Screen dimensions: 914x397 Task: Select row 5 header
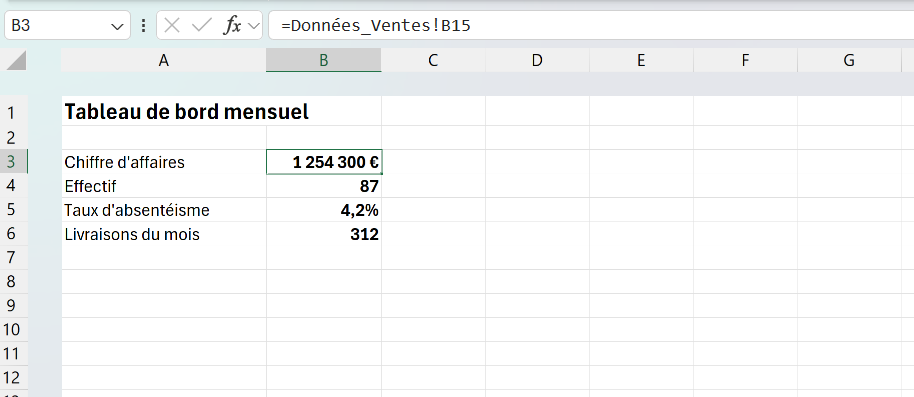(13, 210)
